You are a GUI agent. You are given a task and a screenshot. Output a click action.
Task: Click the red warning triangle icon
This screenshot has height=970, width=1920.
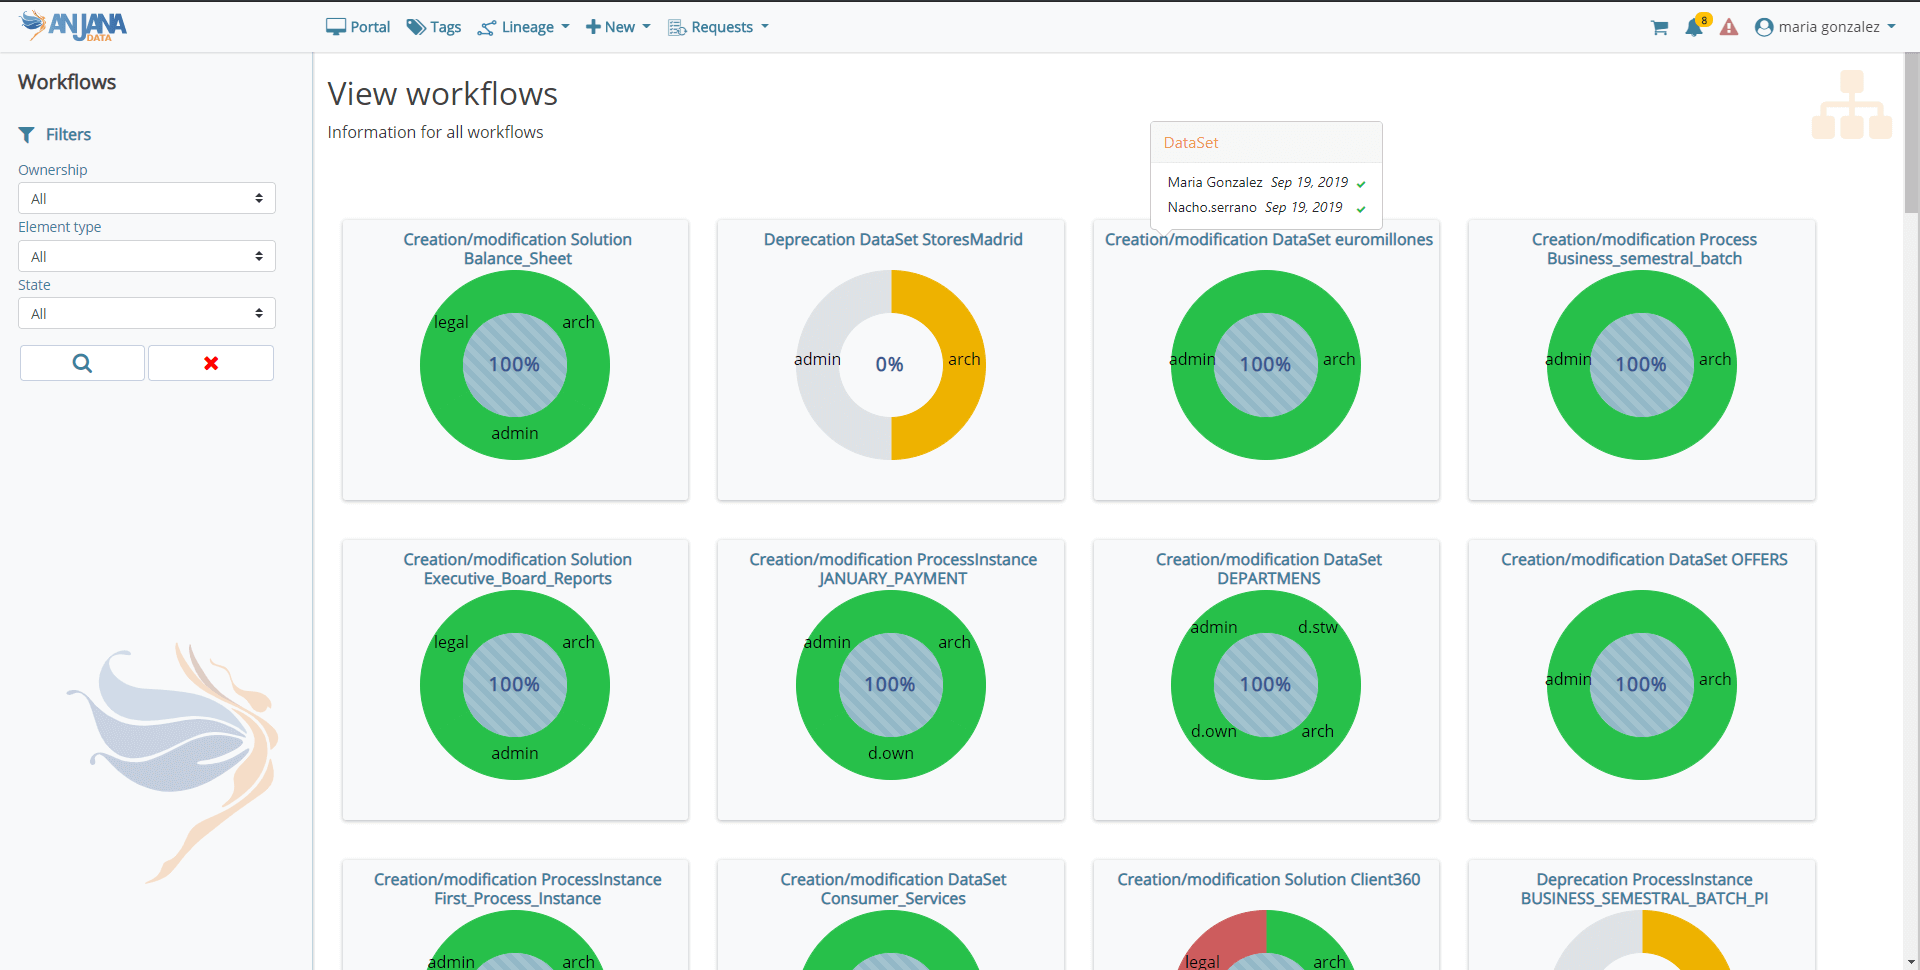tap(1729, 28)
